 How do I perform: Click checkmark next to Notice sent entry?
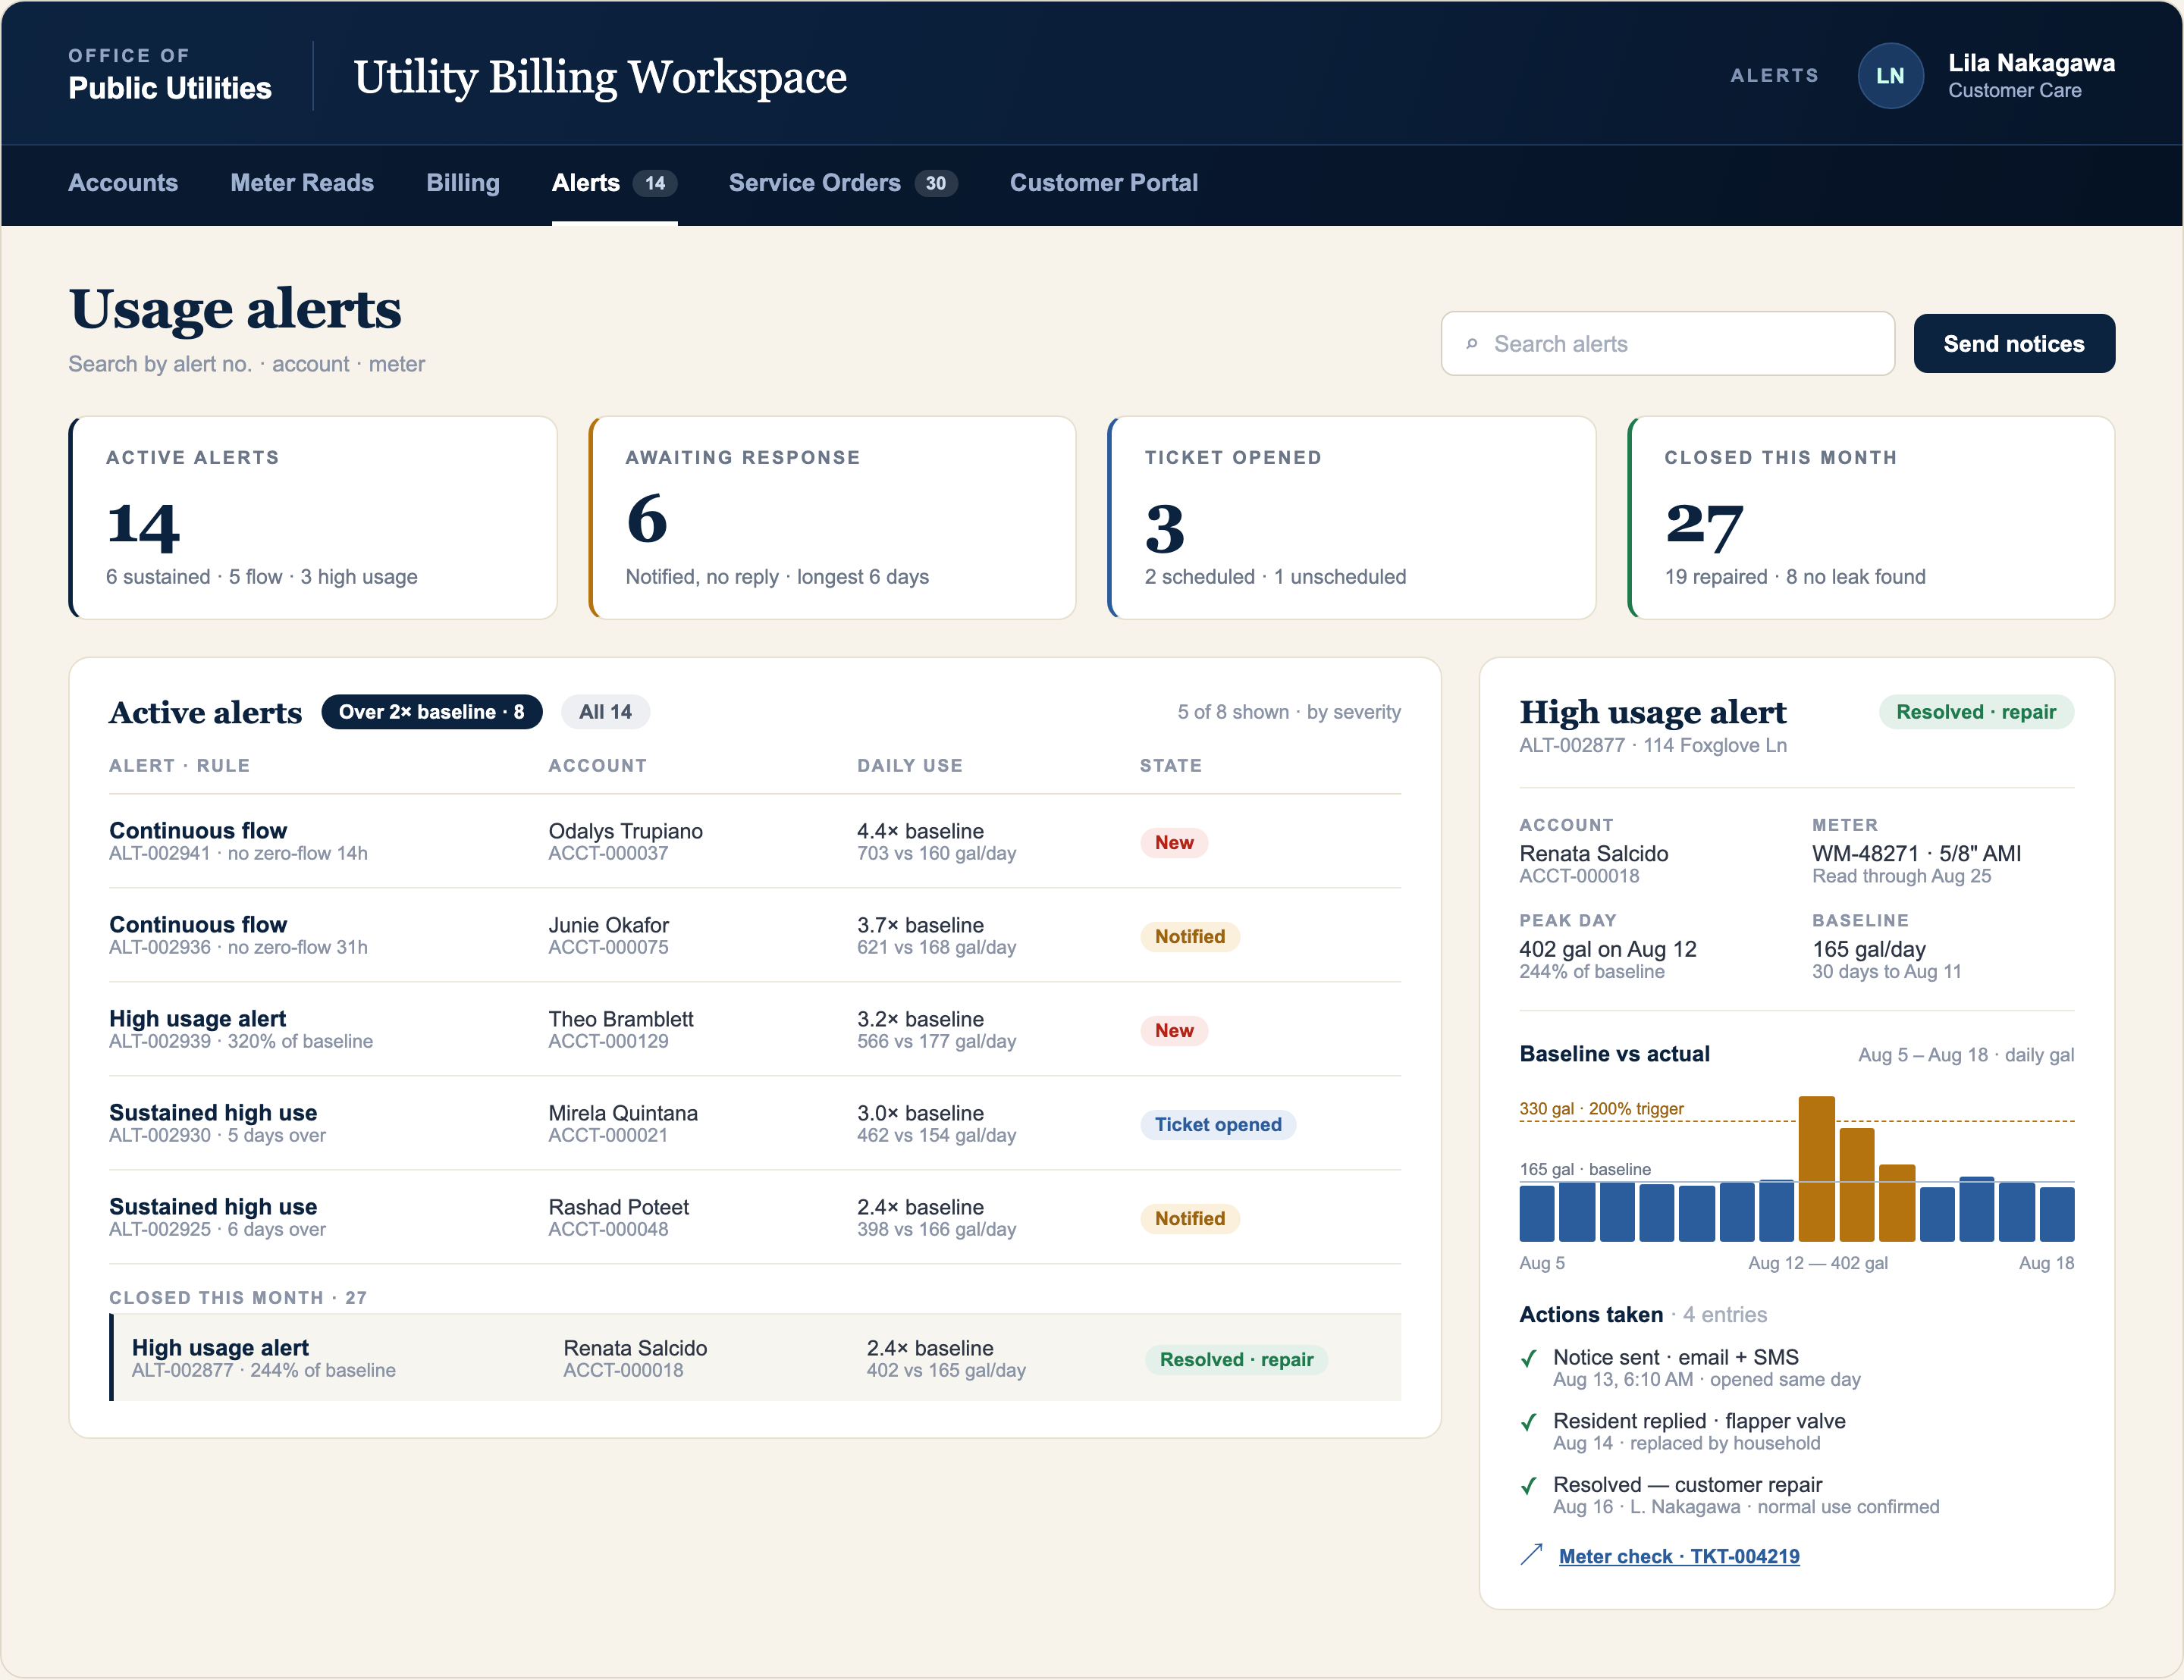point(1529,1358)
